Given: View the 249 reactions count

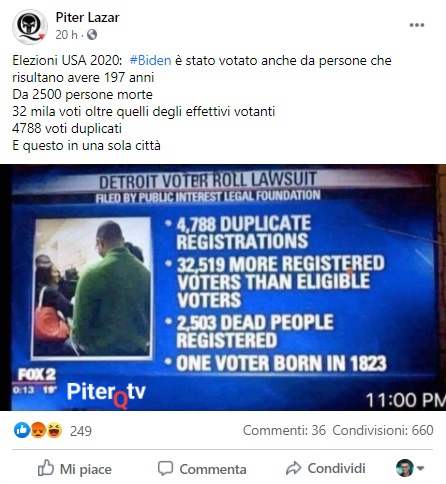Looking at the screenshot, I should (x=81, y=431).
